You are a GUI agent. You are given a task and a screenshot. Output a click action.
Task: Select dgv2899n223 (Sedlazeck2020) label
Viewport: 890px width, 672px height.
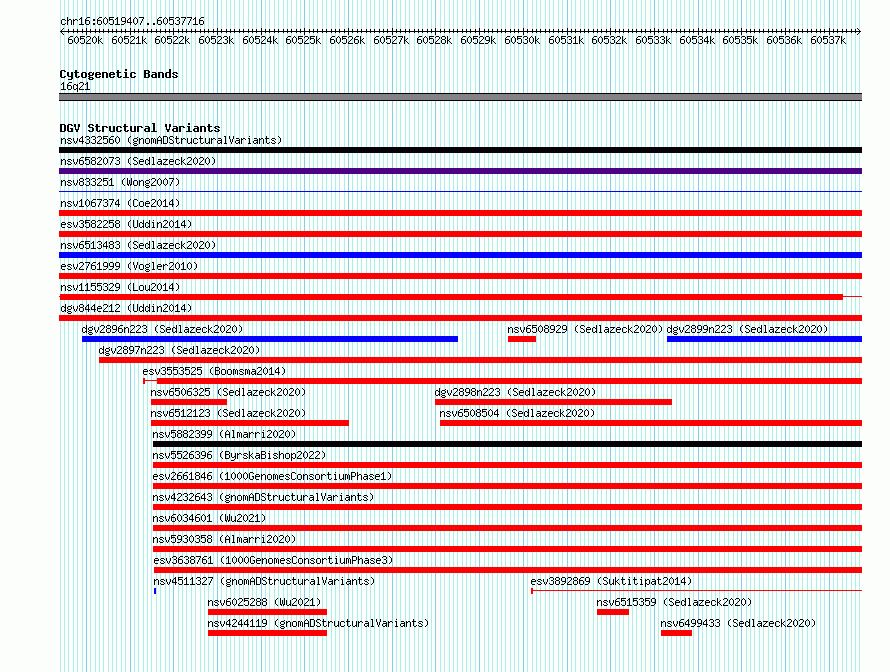[x=748, y=329]
